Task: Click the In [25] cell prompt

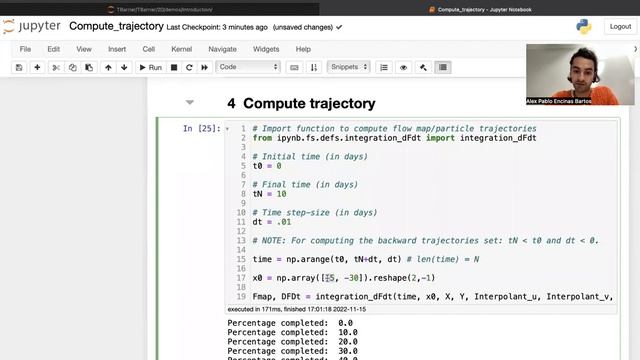Action: point(201,129)
